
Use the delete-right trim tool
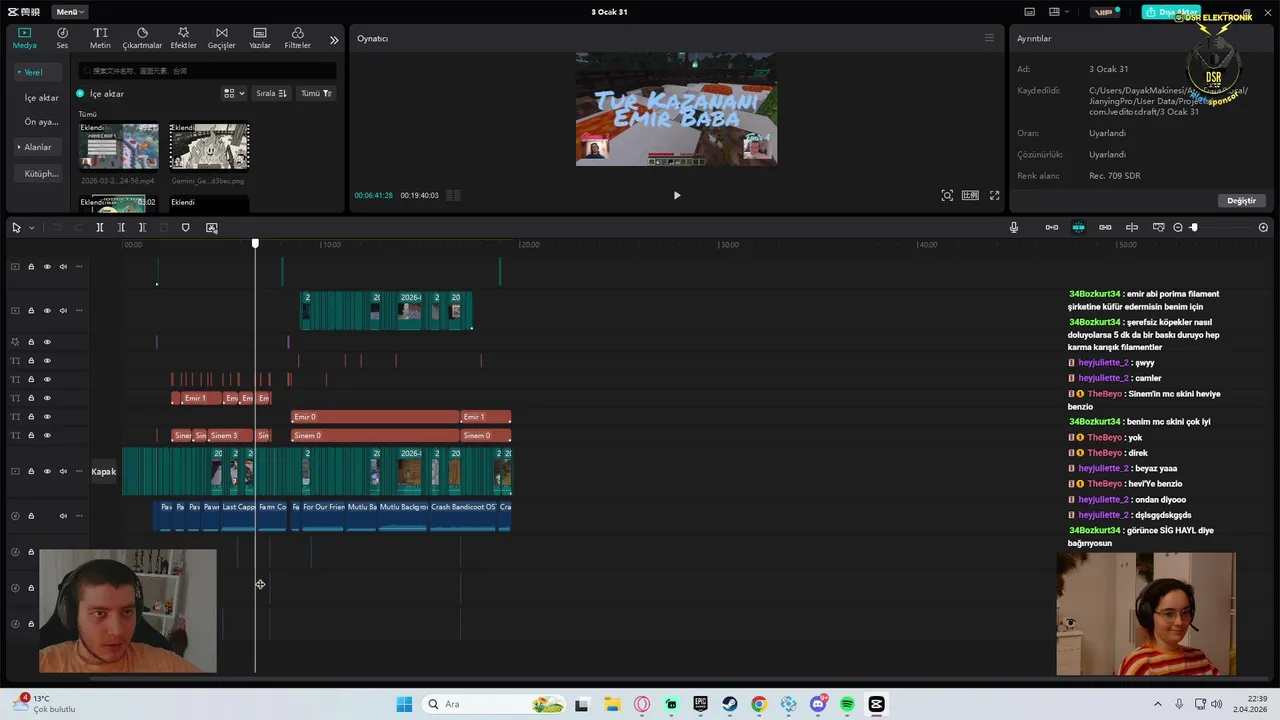pos(142,228)
